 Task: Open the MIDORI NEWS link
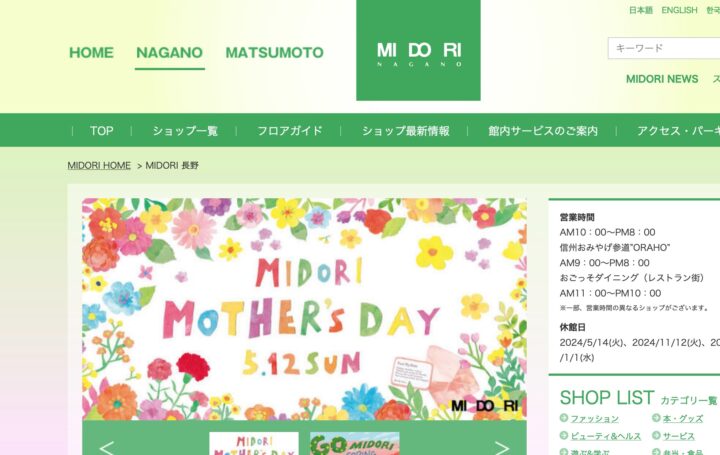pyautogui.click(x=662, y=79)
